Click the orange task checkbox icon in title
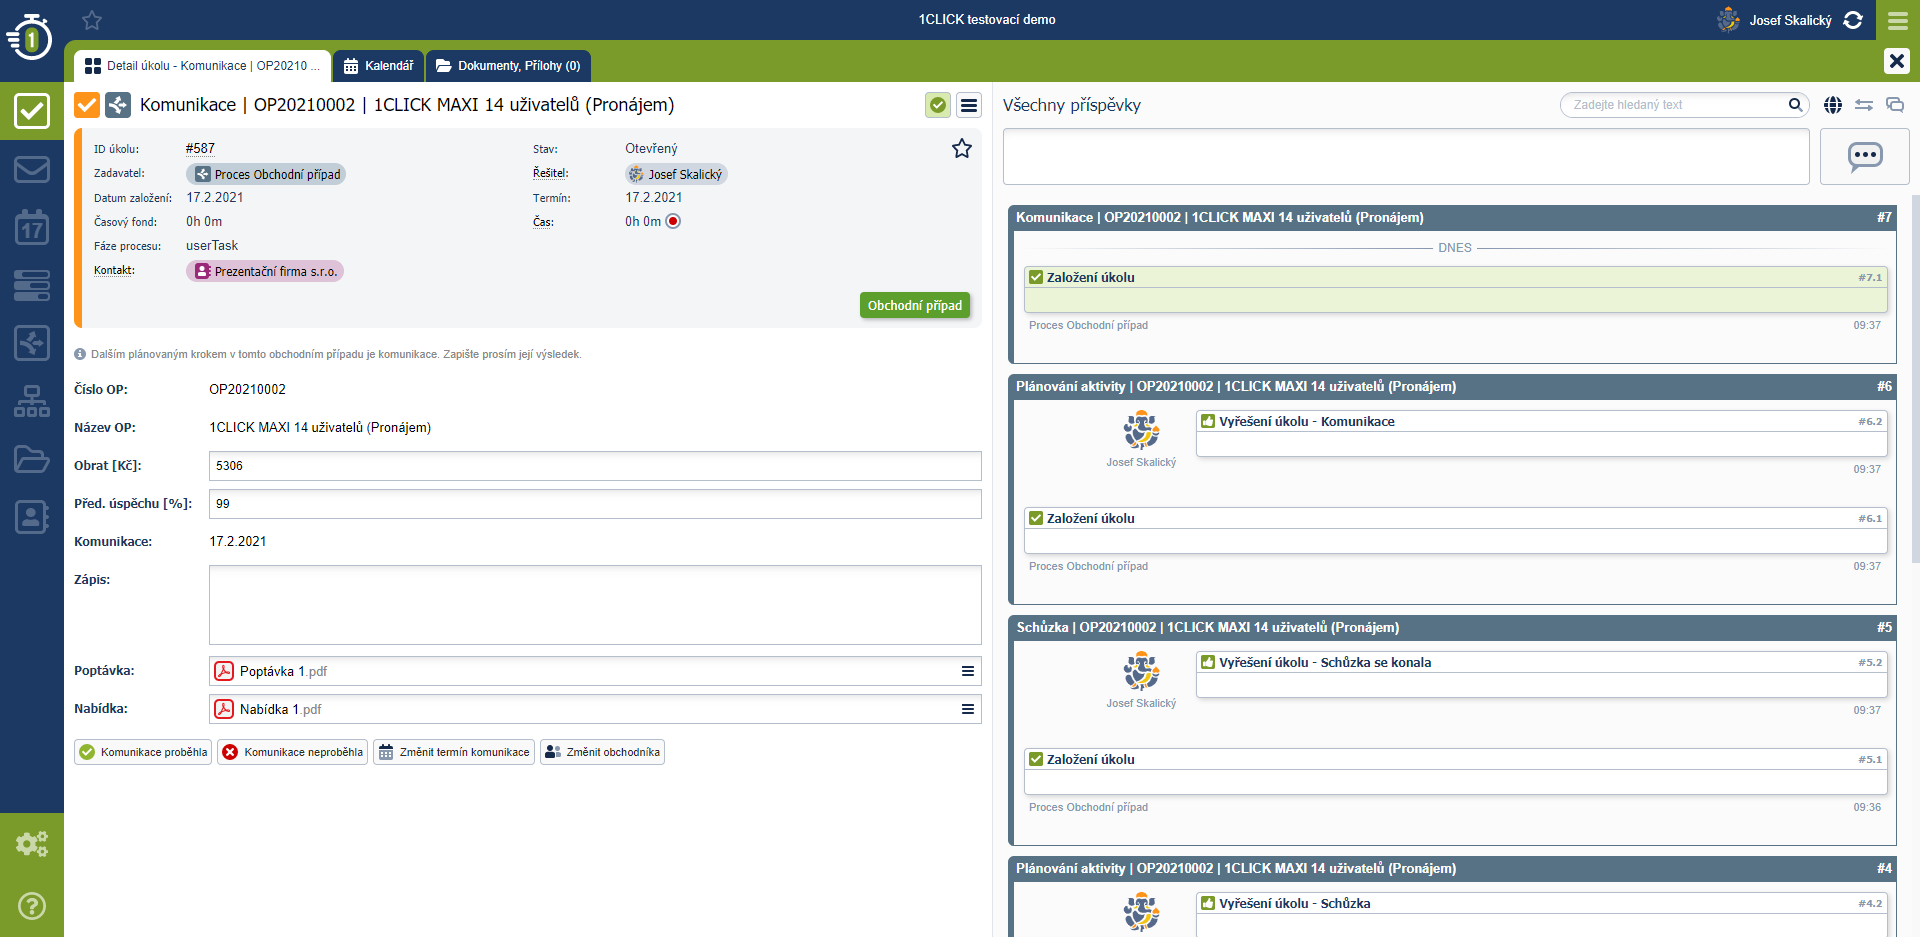This screenshot has width=1920, height=937. click(x=87, y=105)
